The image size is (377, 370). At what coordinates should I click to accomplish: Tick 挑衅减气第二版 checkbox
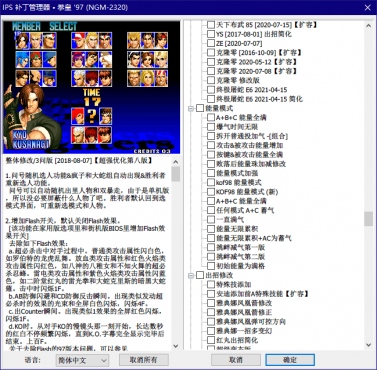point(211,257)
